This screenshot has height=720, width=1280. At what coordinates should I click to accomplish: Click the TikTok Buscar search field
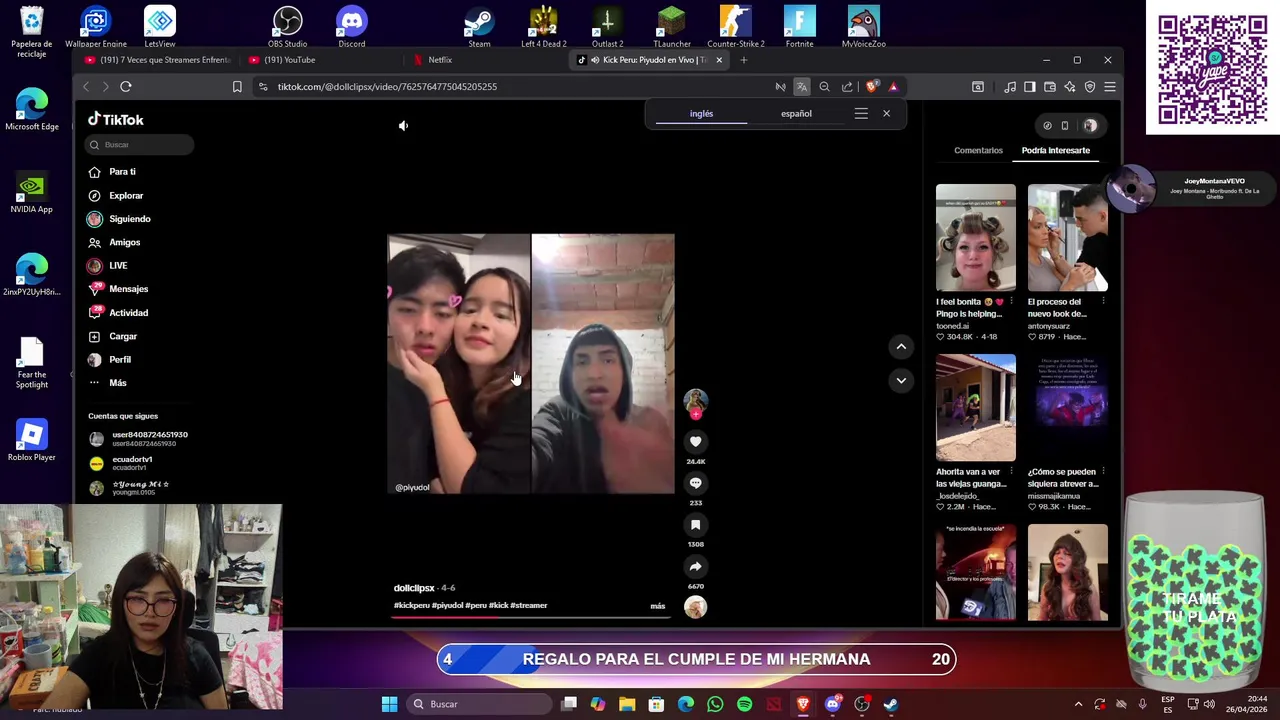coord(140,145)
